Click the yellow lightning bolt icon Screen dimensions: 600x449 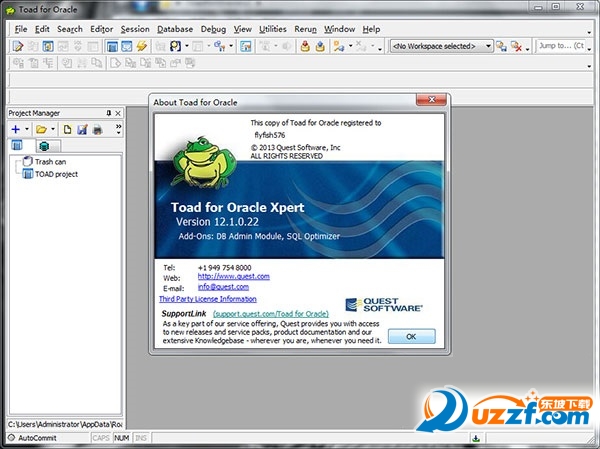click(142, 46)
